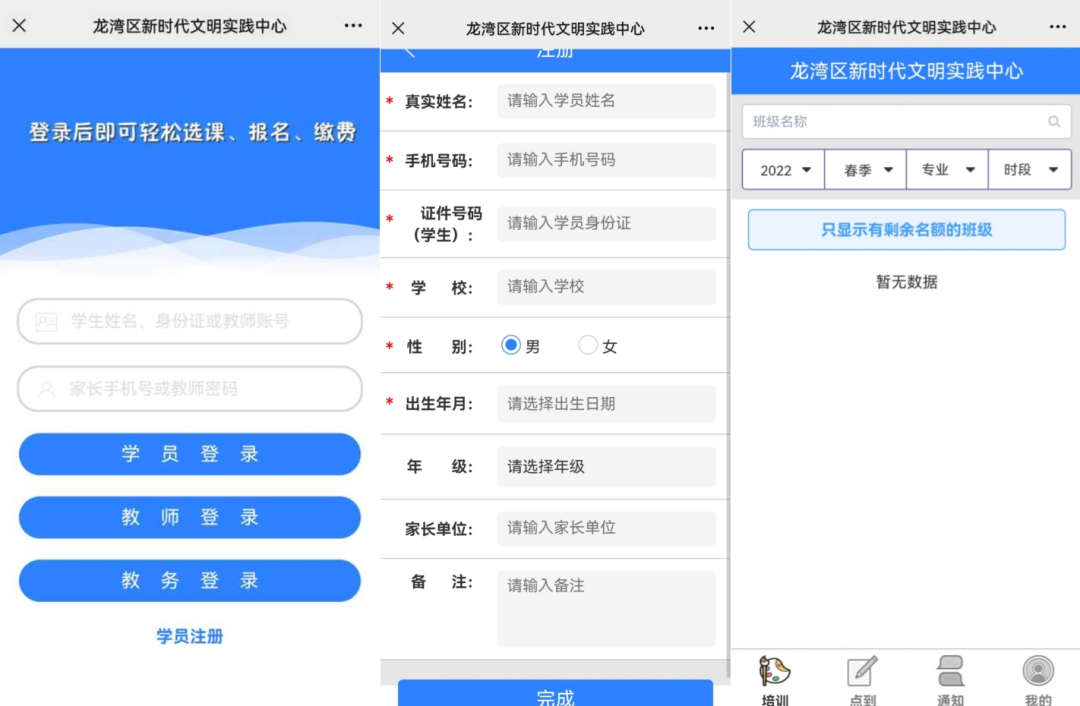Open the 春季 season dropdown
This screenshot has height=706, width=1080.
click(x=866, y=170)
